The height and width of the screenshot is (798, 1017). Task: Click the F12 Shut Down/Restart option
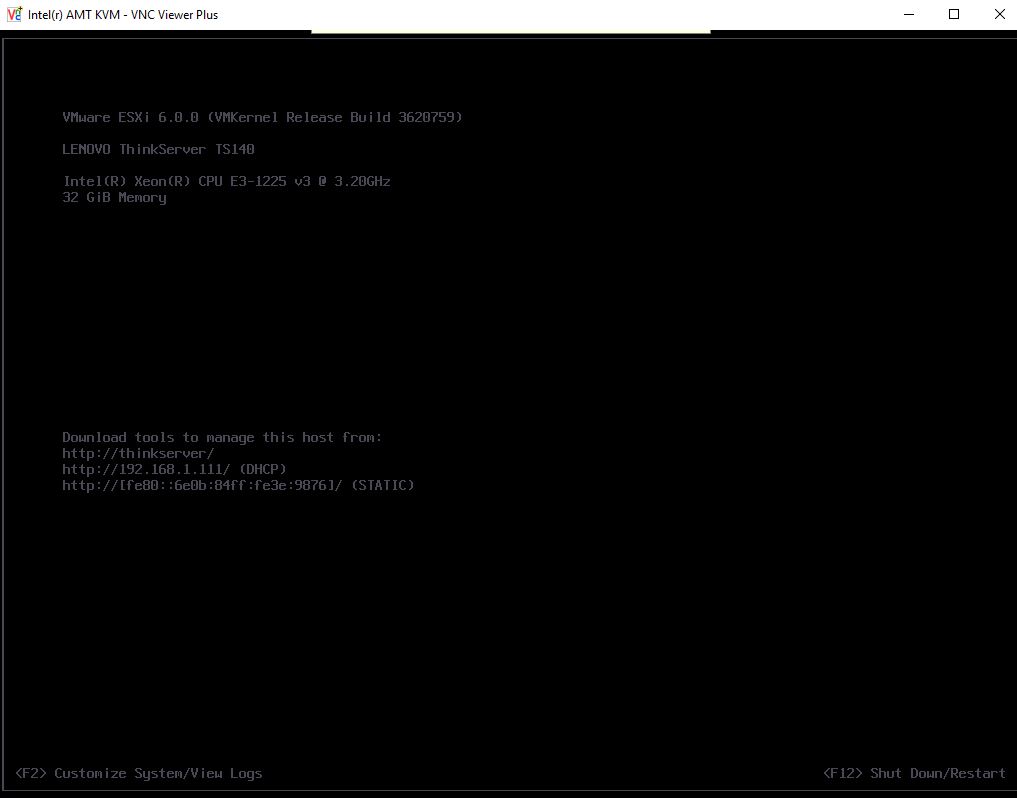click(x=914, y=773)
